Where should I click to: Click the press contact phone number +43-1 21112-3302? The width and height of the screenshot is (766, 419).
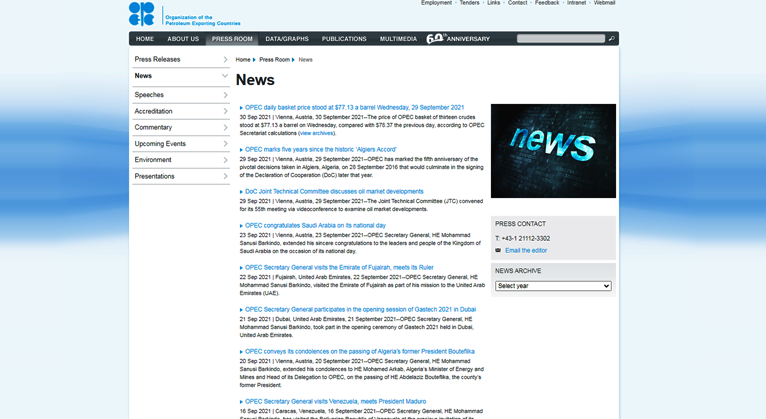click(526, 238)
